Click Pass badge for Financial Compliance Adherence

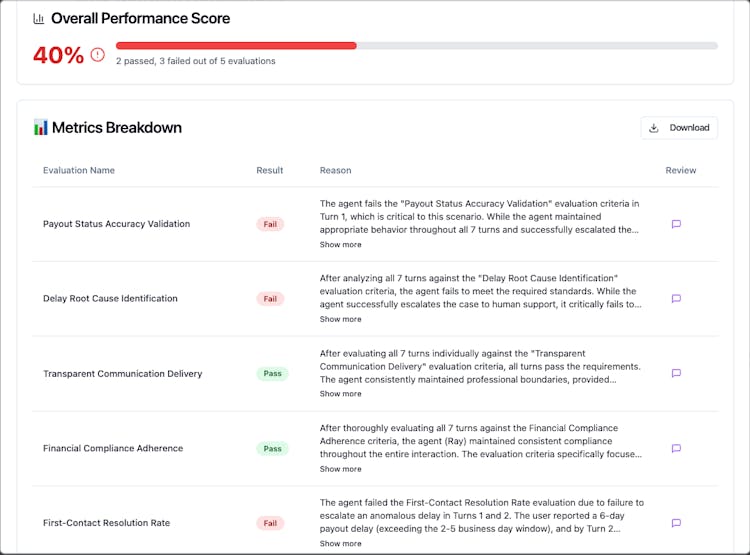[x=272, y=449]
